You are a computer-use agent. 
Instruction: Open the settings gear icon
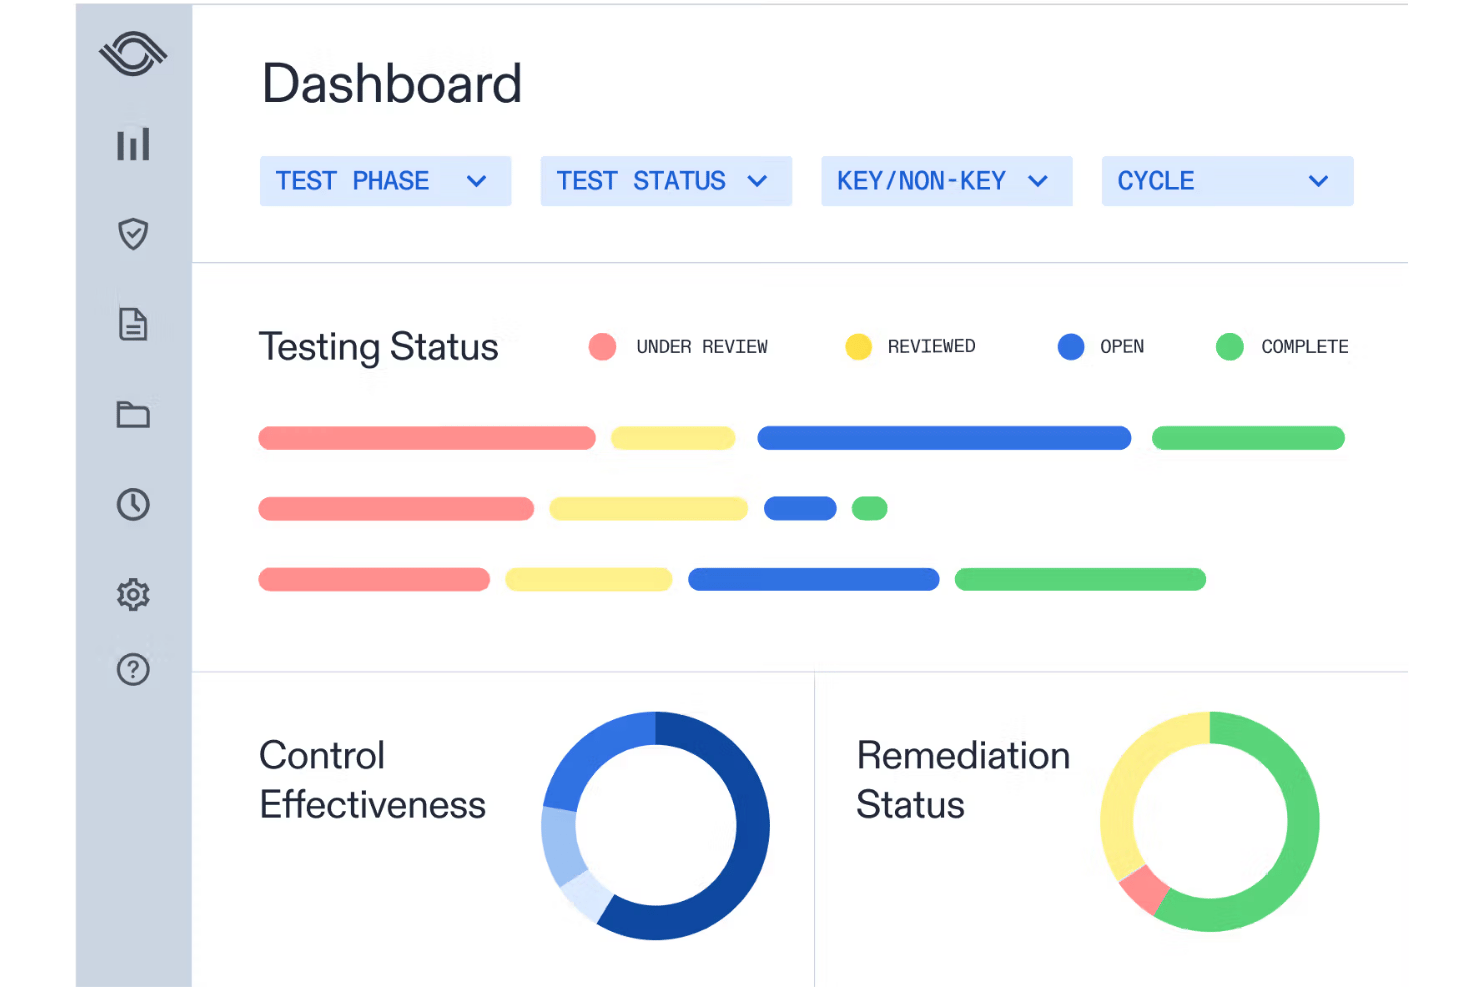[133, 595]
